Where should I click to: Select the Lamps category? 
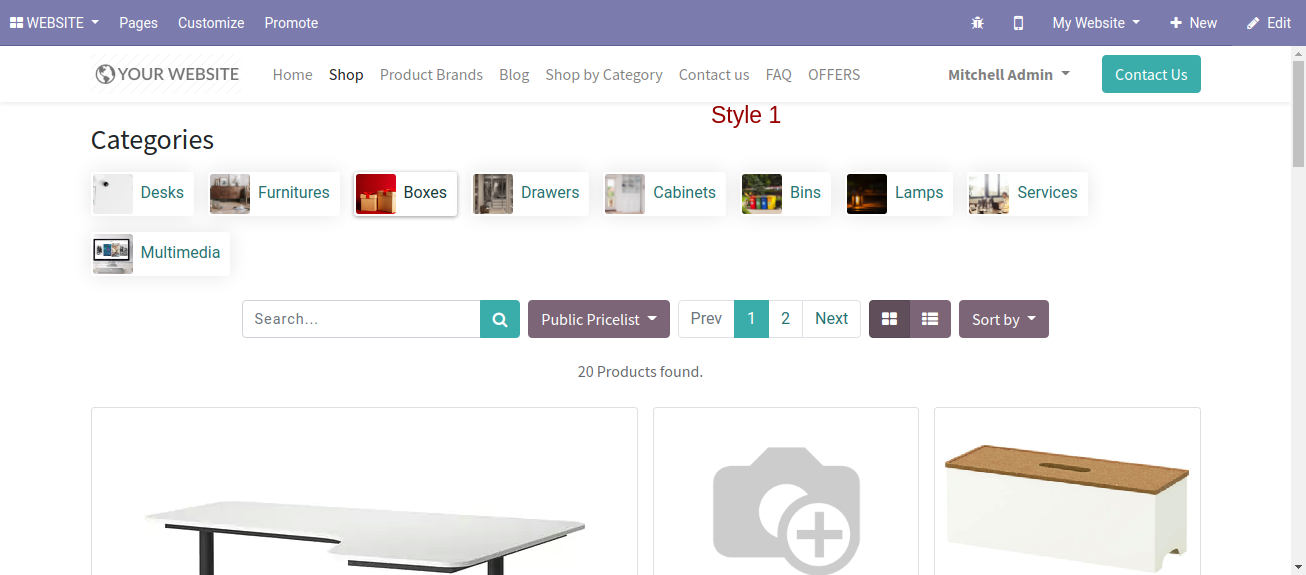(x=899, y=193)
